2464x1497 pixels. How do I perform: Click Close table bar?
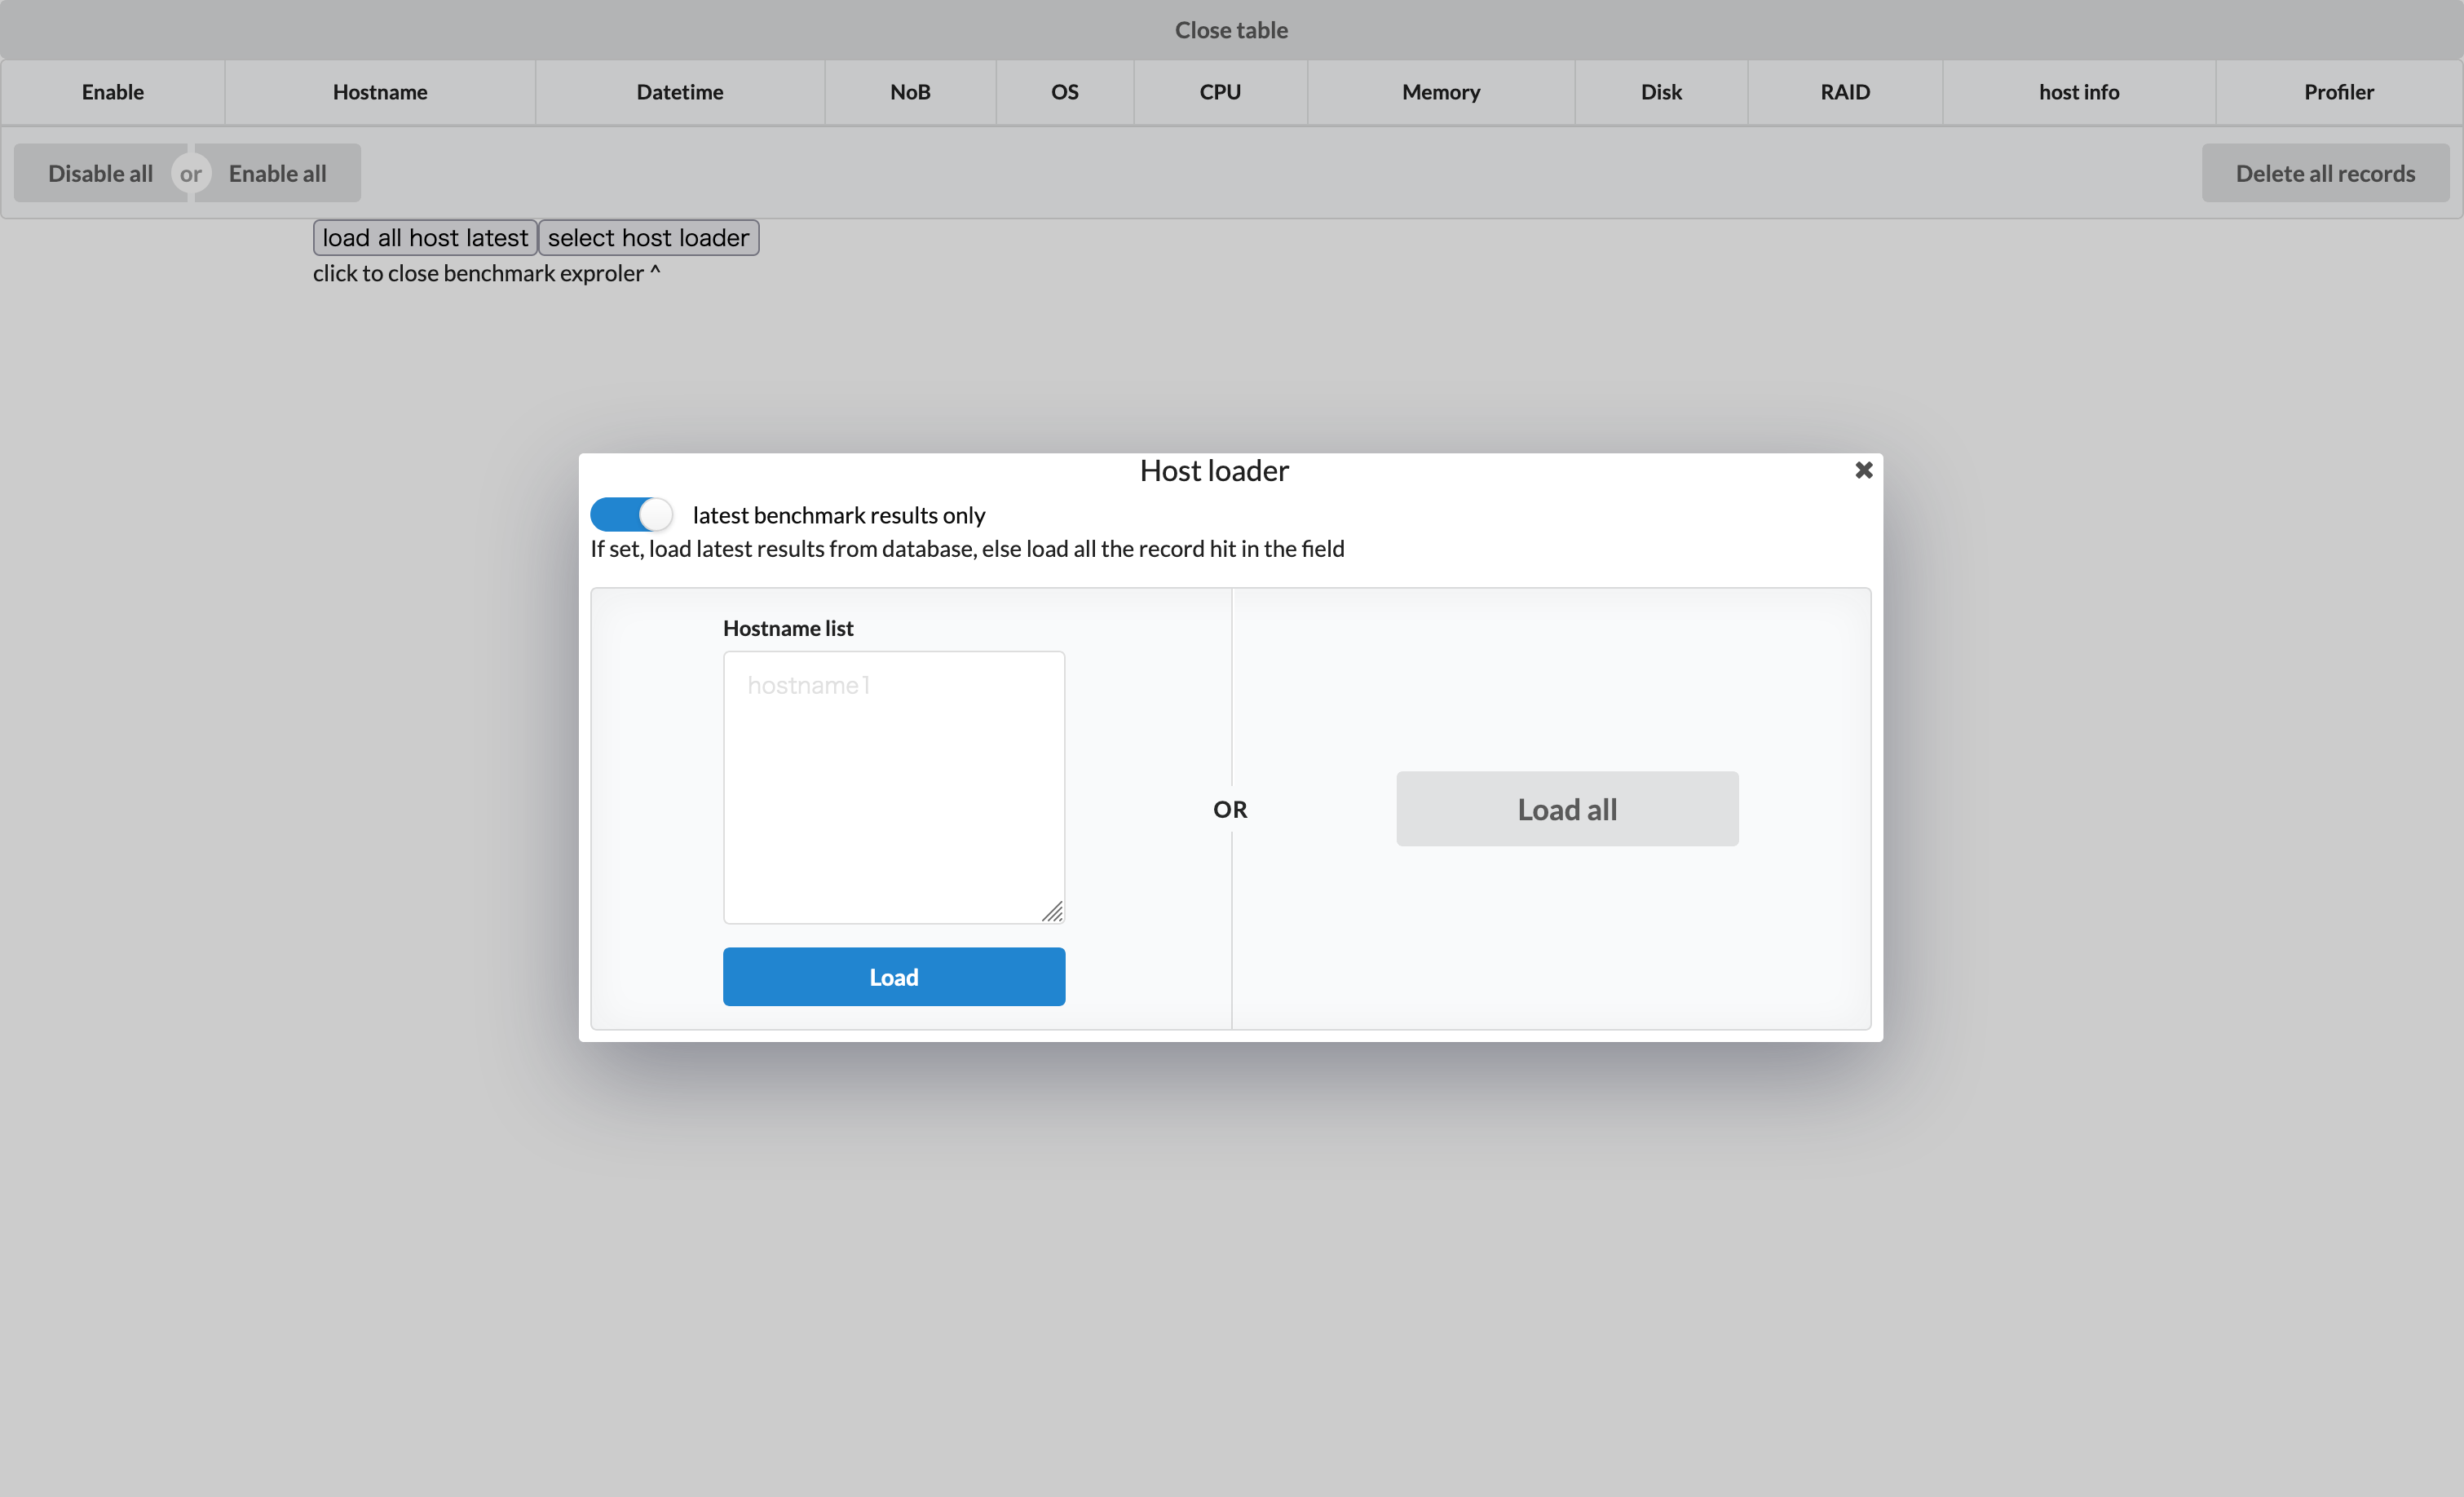coord(1231,30)
